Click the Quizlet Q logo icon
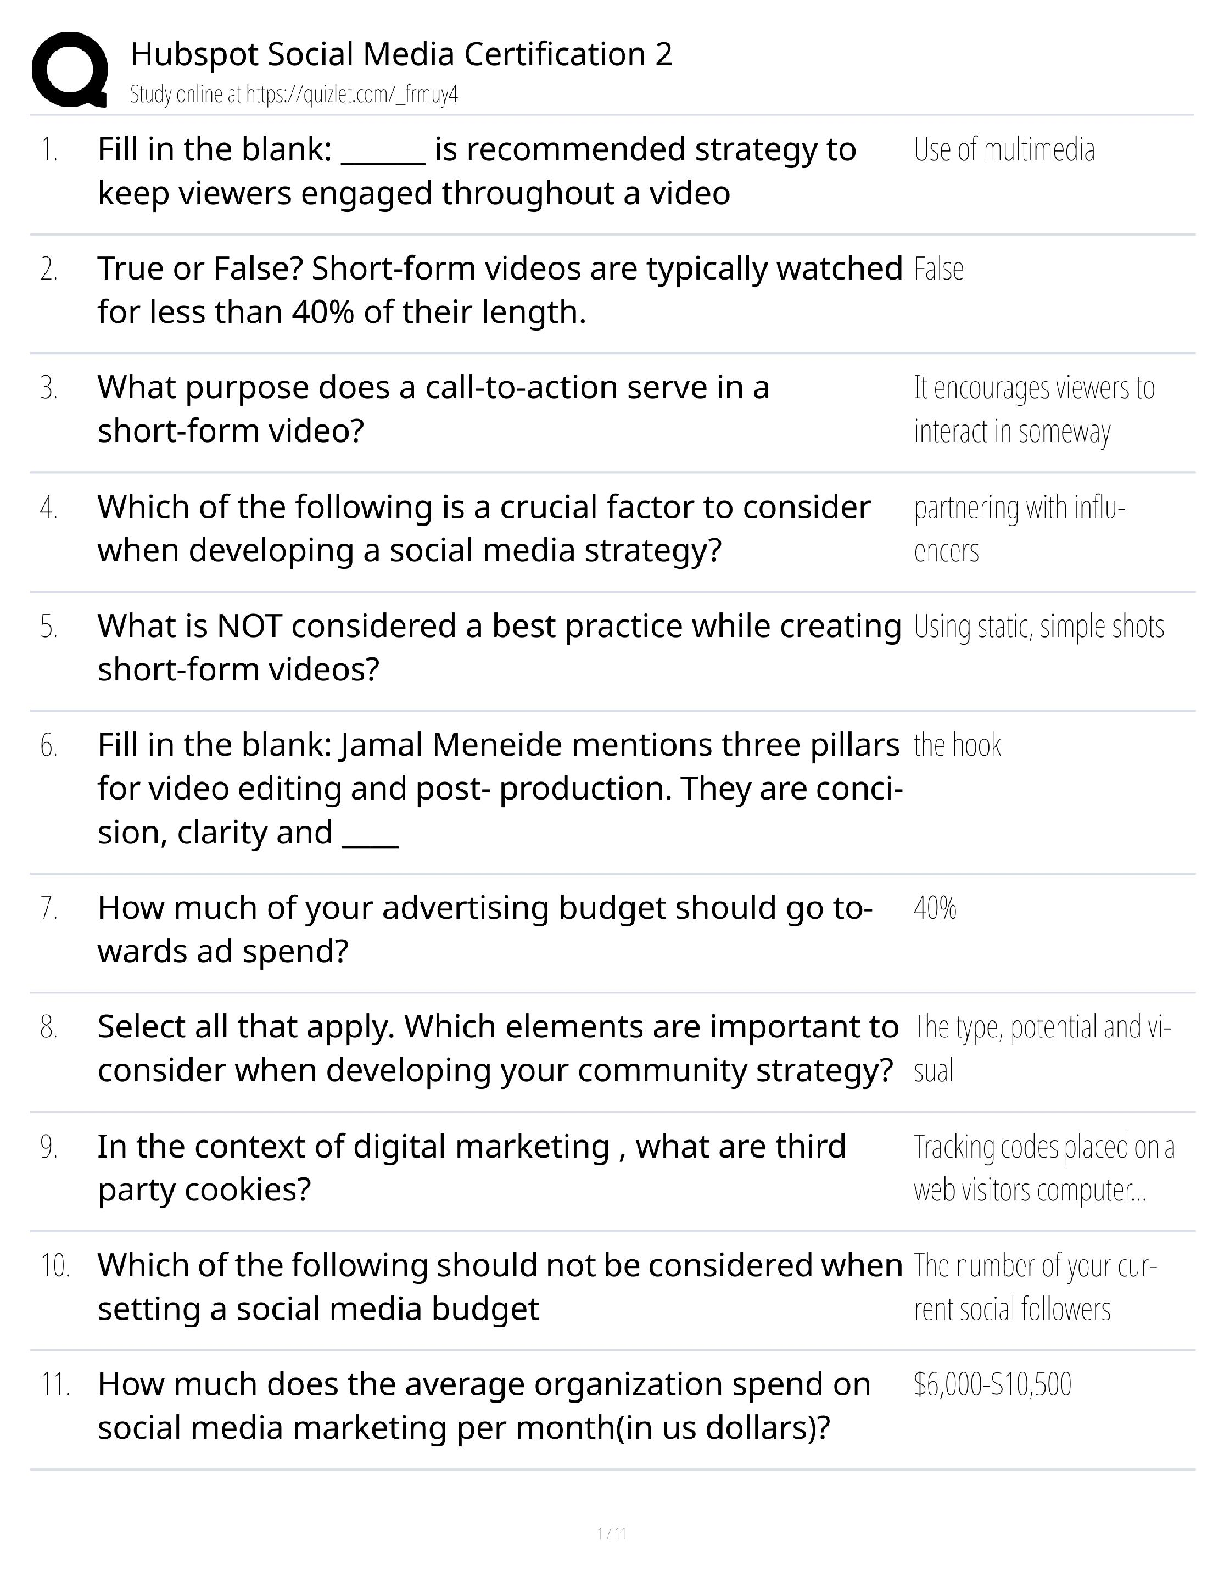 coord(70,69)
